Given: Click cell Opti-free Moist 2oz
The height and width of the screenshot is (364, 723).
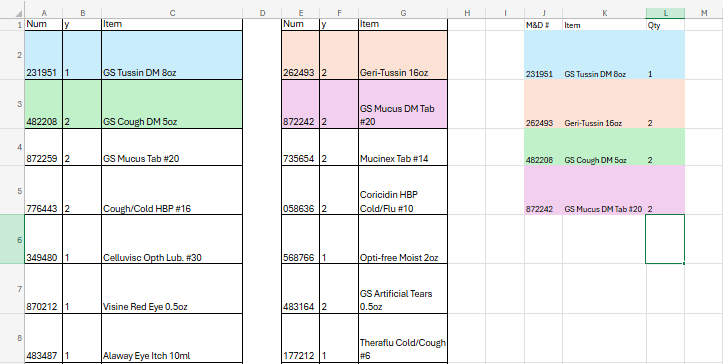Looking at the screenshot, I should (403, 239).
